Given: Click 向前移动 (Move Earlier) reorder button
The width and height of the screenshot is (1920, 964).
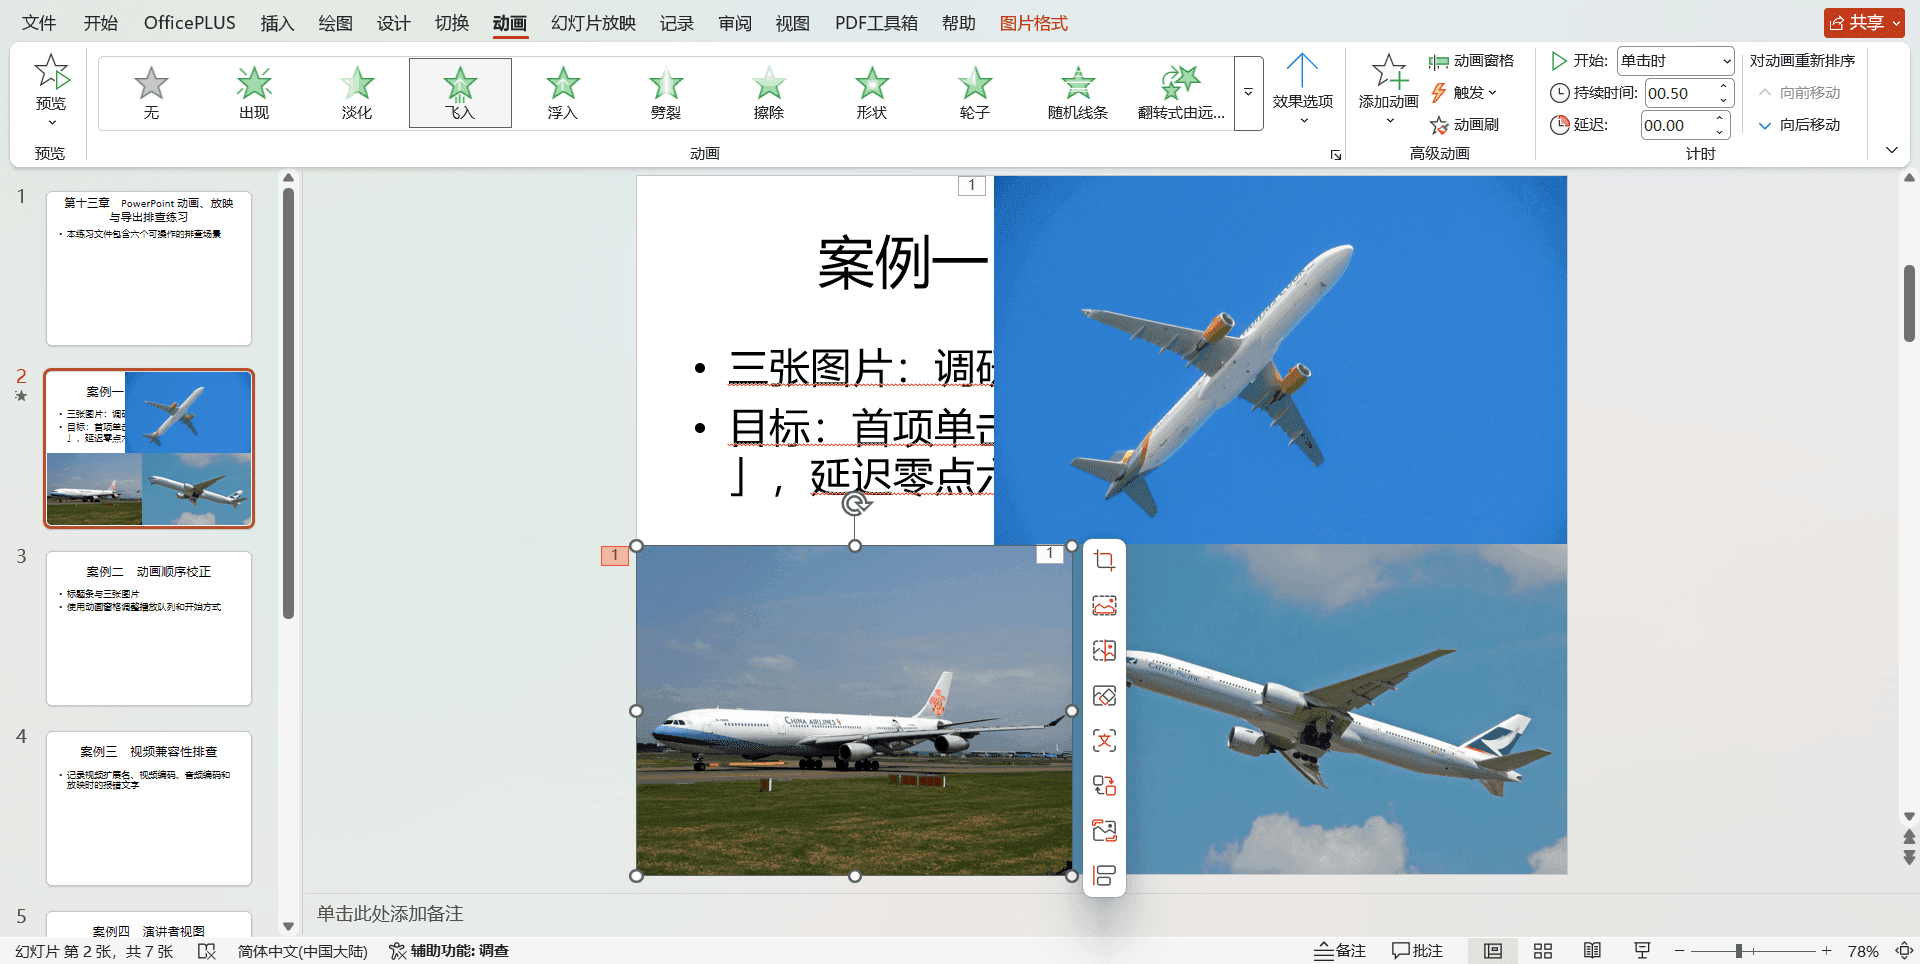Looking at the screenshot, I should coord(1799,93).
